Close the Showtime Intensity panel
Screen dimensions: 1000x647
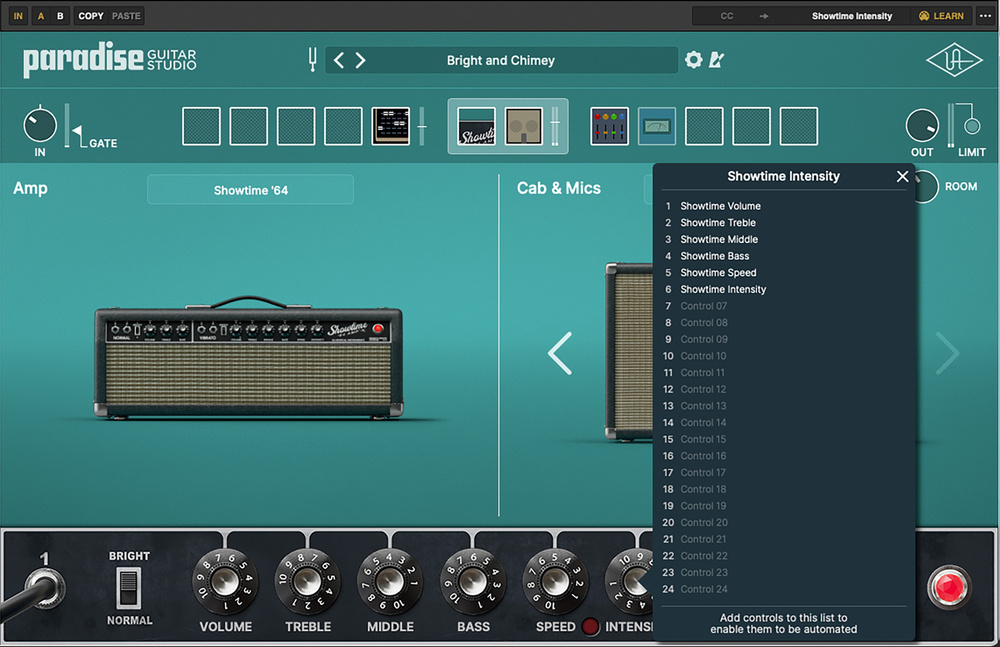pyautogui.click(x=902, y=176)
